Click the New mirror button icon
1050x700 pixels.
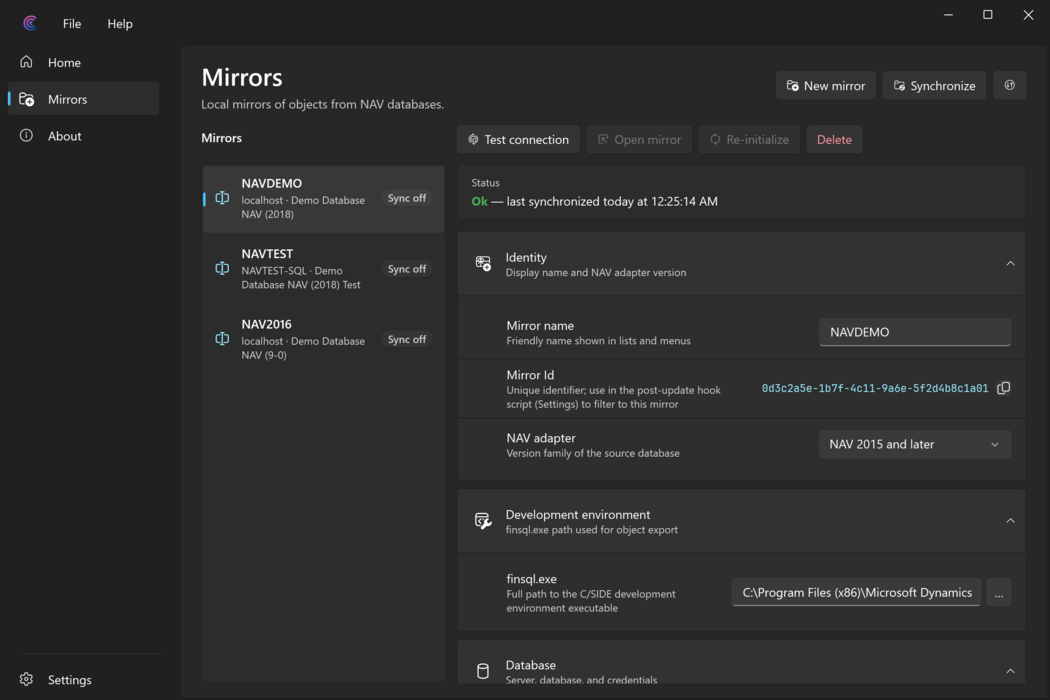(793, 86)
